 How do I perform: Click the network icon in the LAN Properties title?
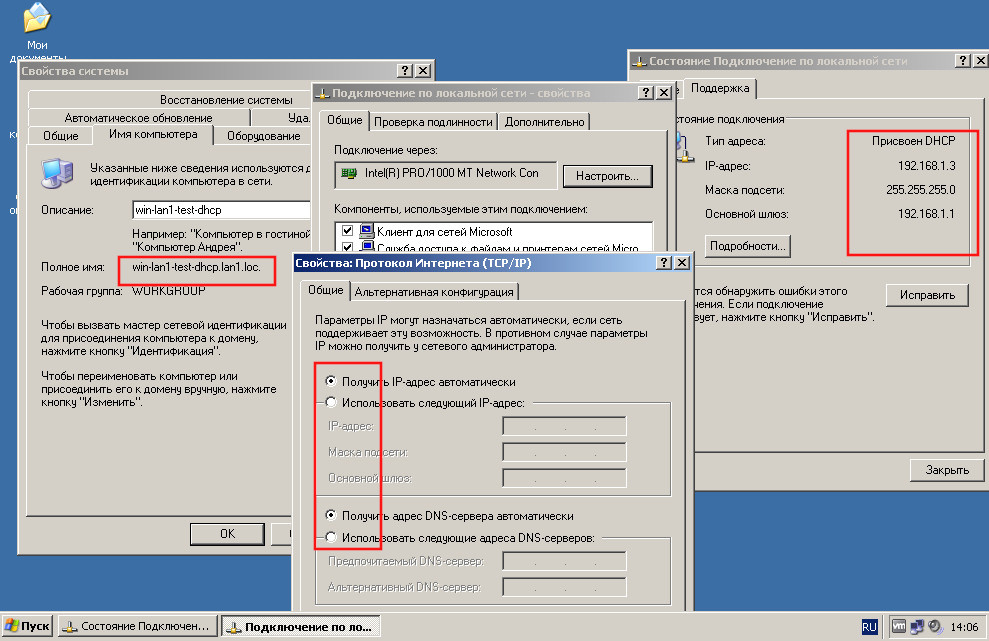tap(322, 93)
